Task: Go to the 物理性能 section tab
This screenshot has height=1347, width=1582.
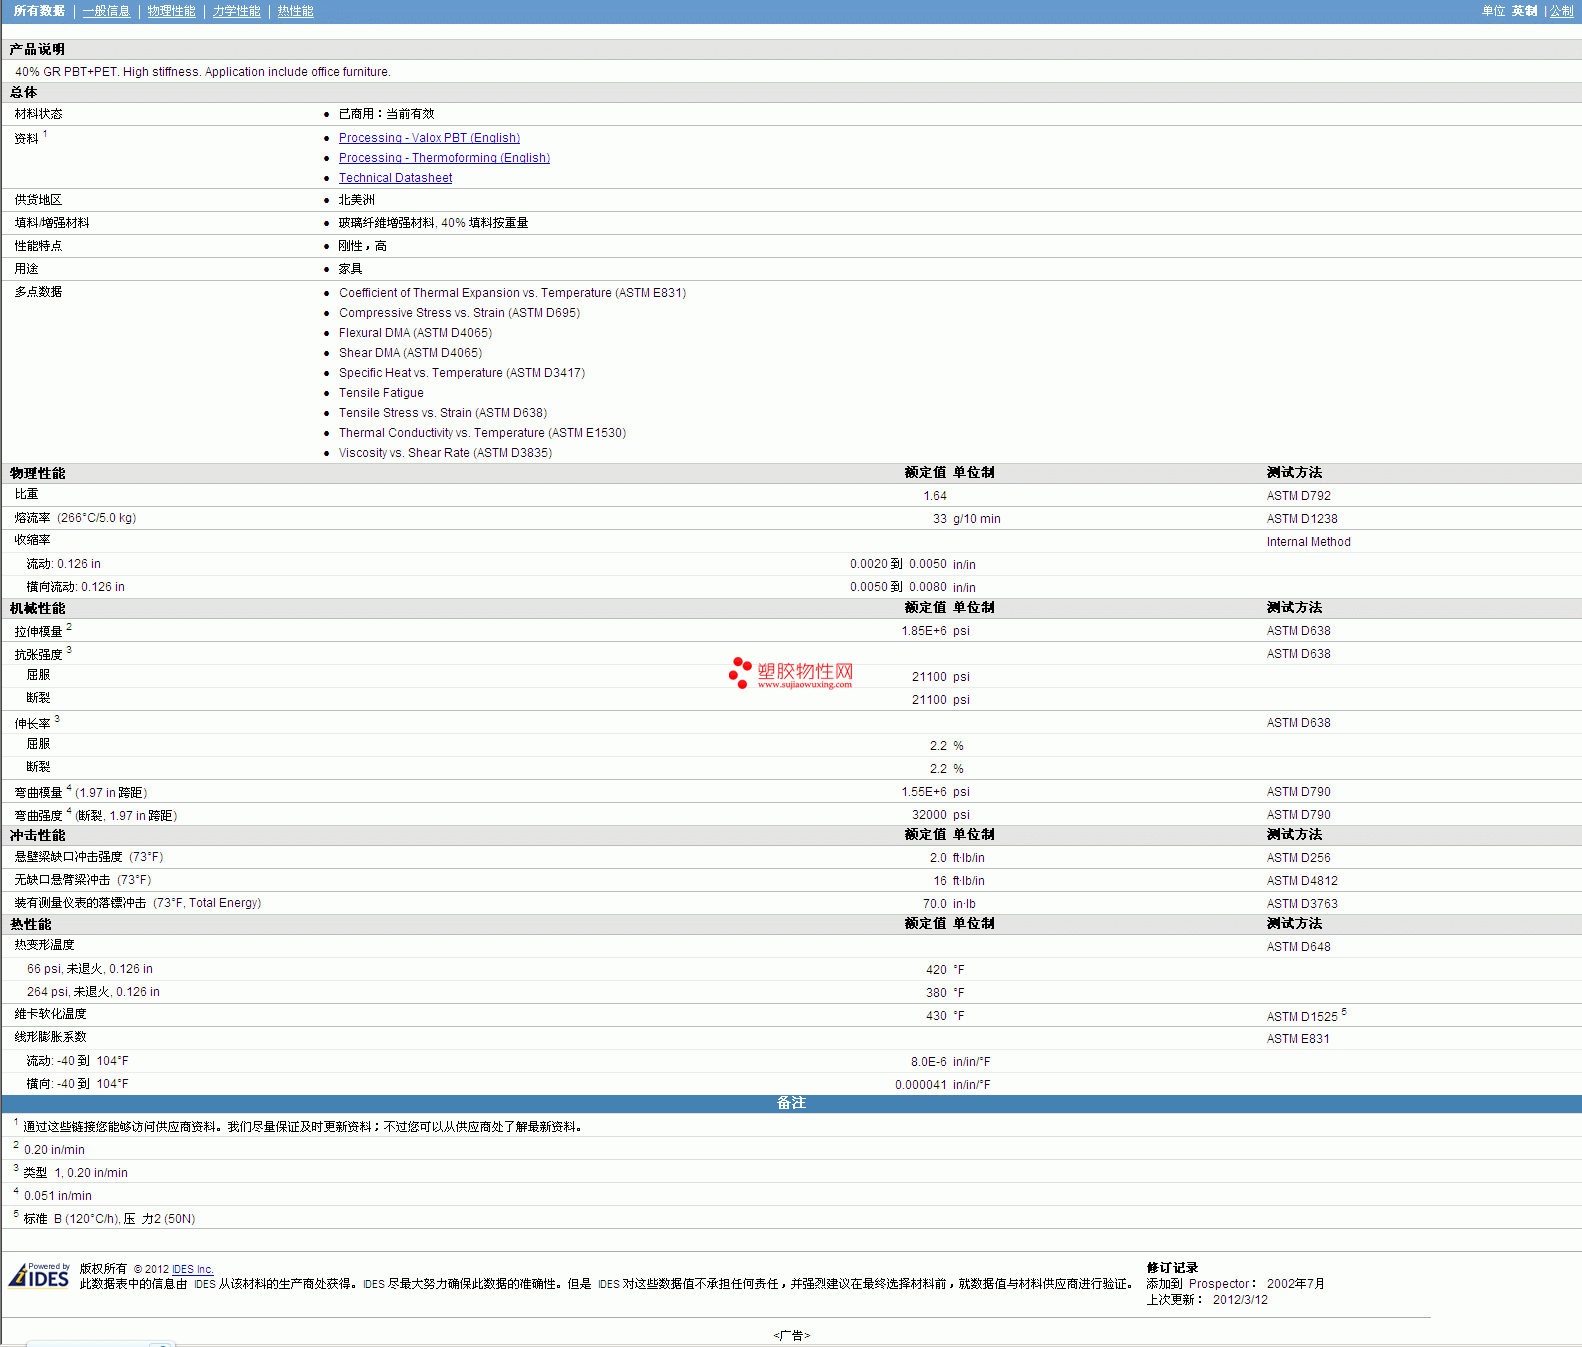Action: point(171,11)
